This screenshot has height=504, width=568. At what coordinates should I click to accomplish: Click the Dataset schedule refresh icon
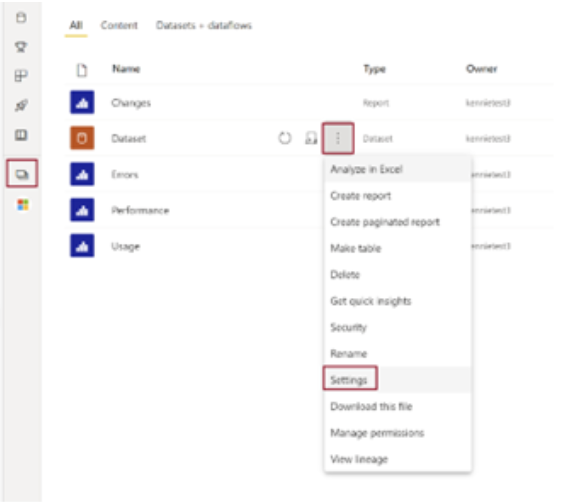tap(311, 138)
